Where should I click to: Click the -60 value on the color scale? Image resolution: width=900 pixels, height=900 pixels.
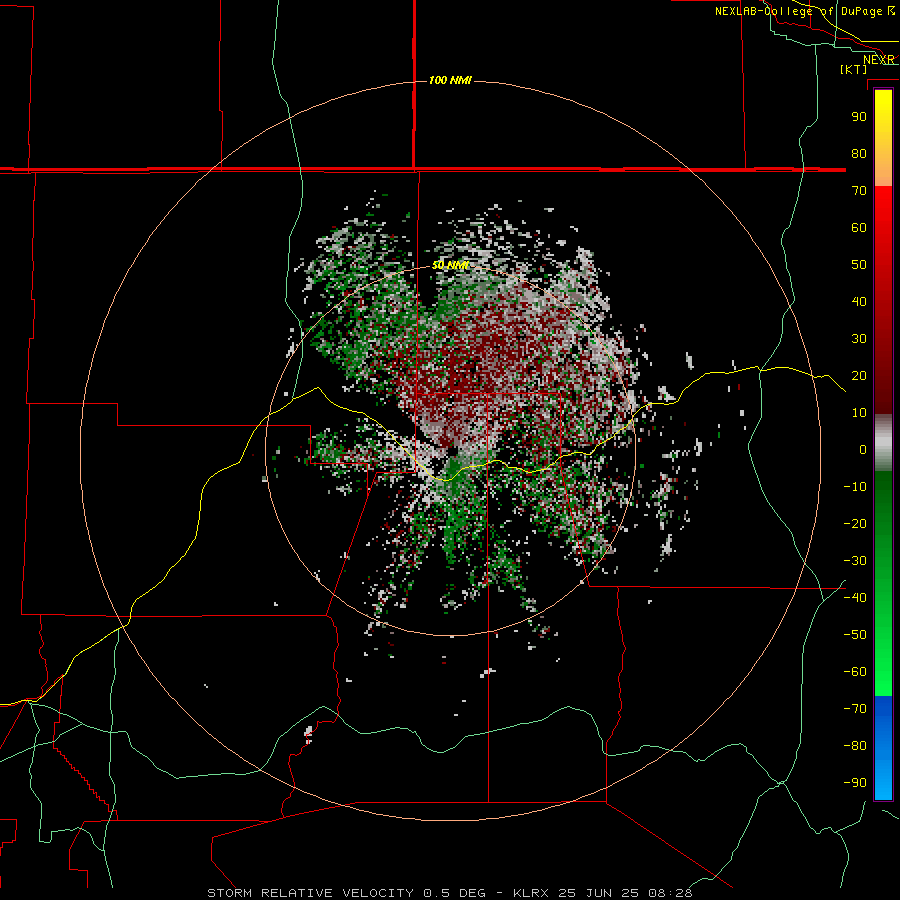[855, 672]
